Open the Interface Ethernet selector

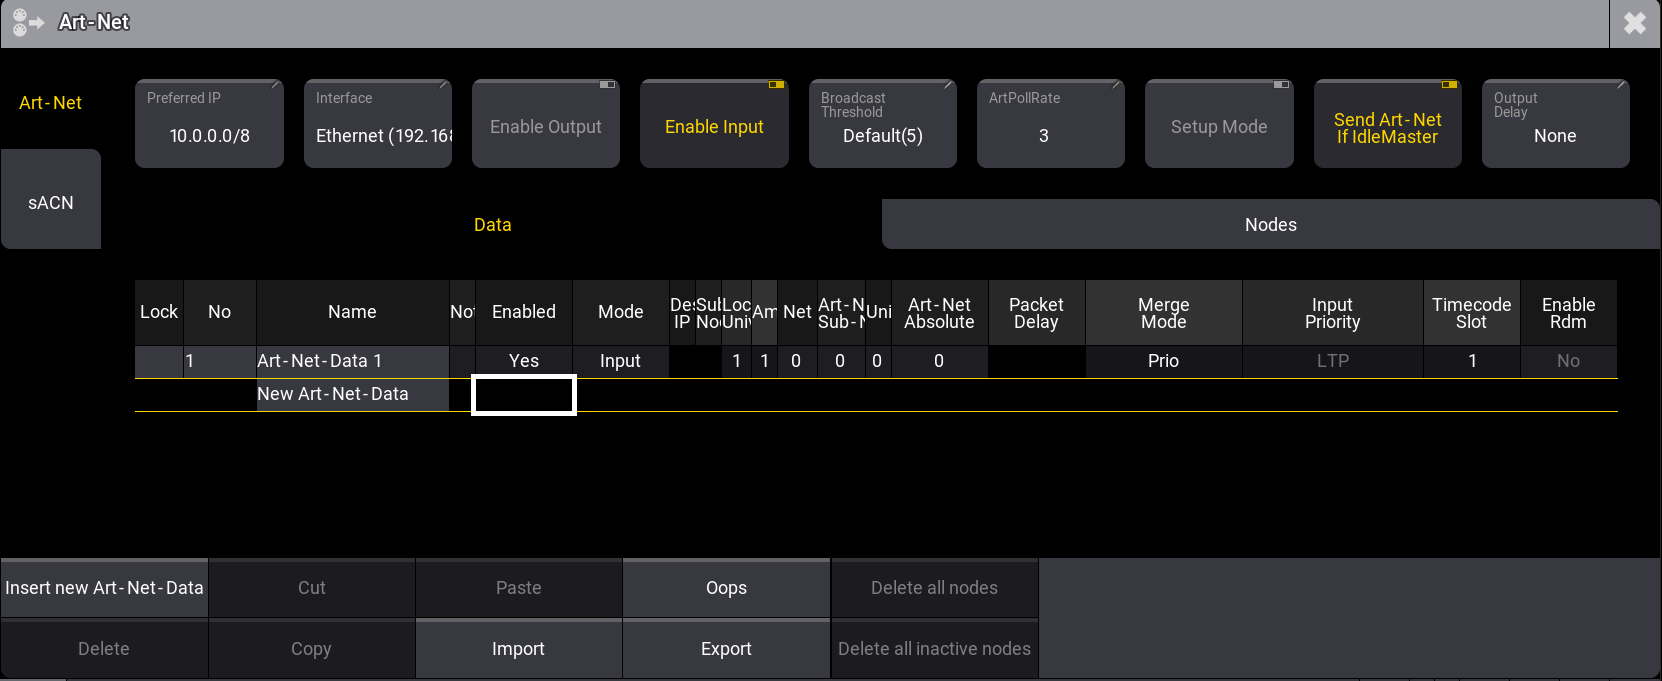pyautogui.click(x=378, y=125)
